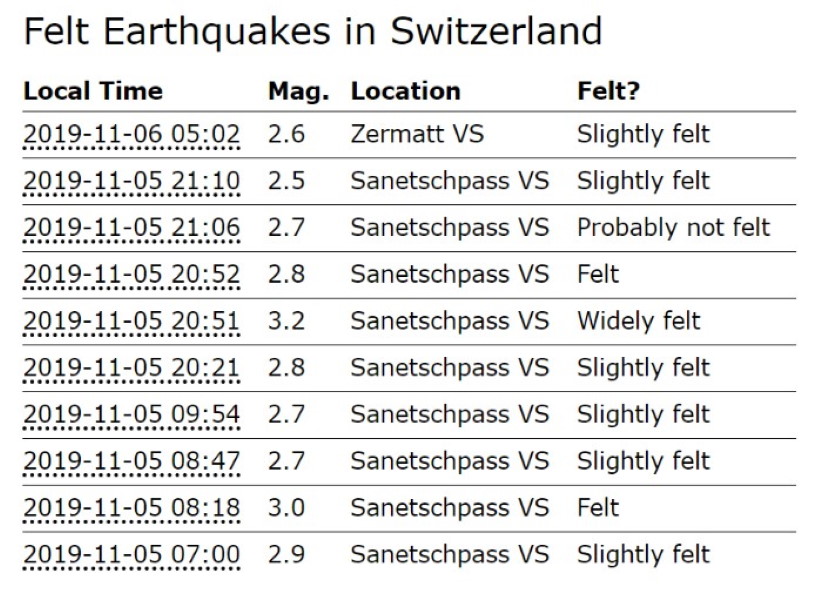Click the Widely felt status cell
The image size is (820, 592).
tap(638, 321)
